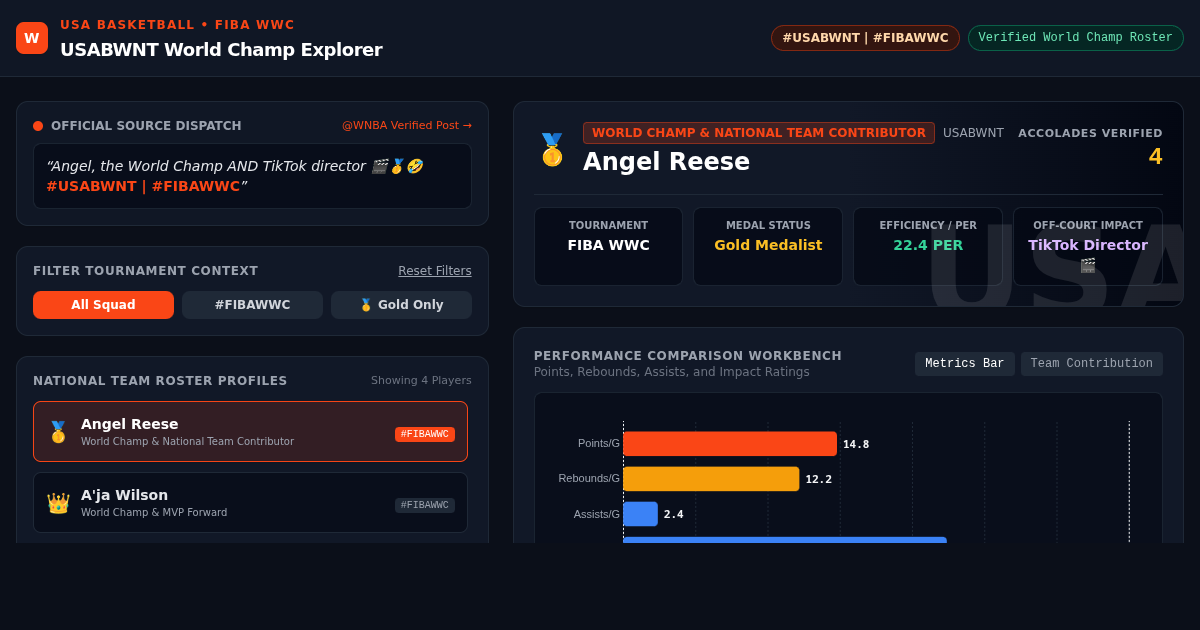Click the Filter Tournament Context heading

tap(146, 271)
